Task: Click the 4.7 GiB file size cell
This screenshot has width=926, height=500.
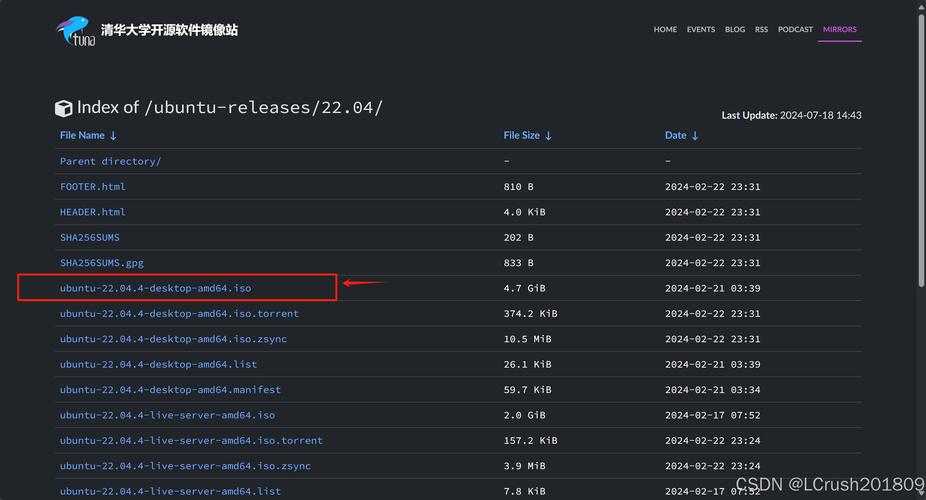Action: click(x=524, y=288)
